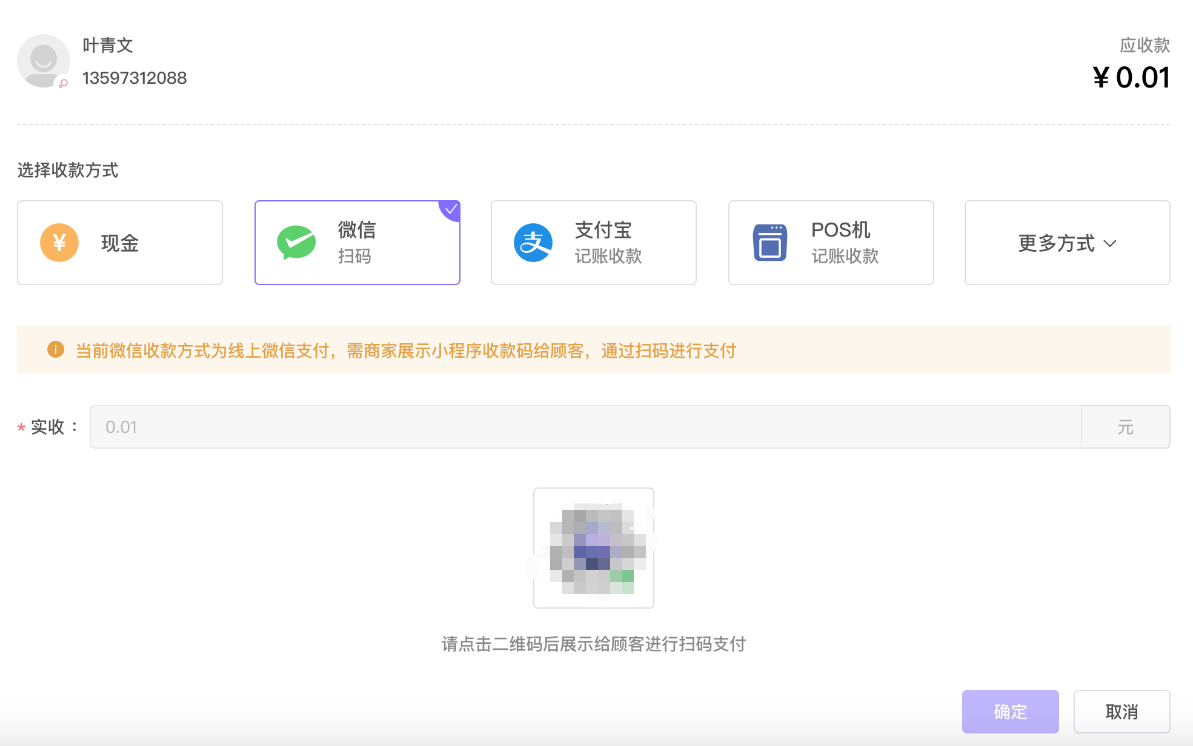
Task: Select POS机 记账收款 payment method
Action: point(831,243)
